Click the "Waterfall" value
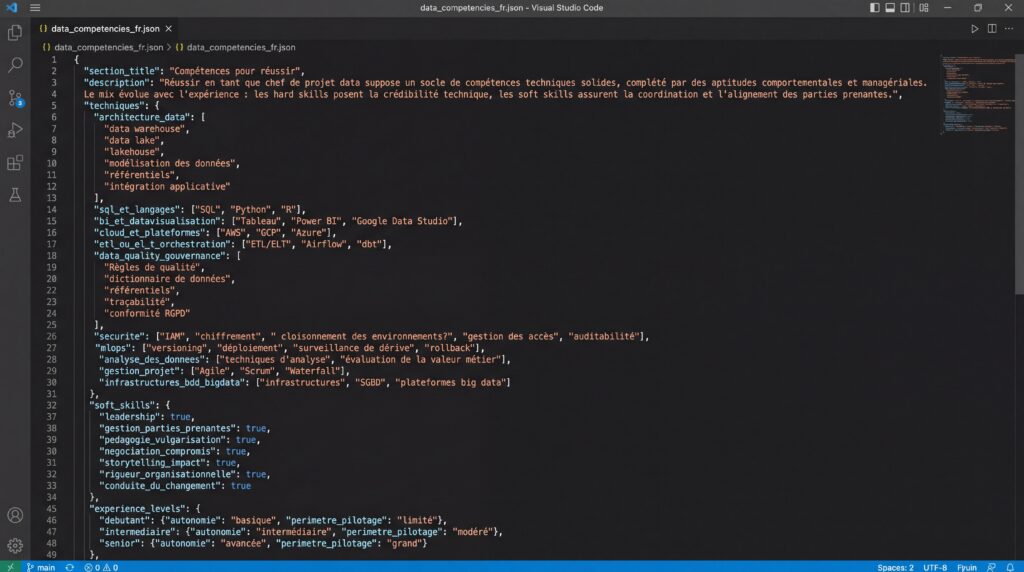This screenshot has width=1024, height=572. point(315,371)
